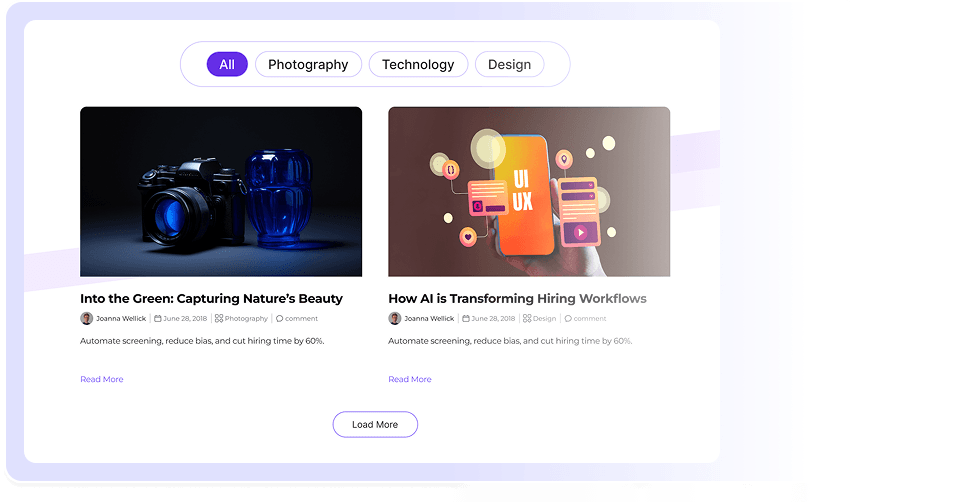Open the UI UX phone thumbnail
978x502 pixels.
pyautogui.click(x=529, y=191)
